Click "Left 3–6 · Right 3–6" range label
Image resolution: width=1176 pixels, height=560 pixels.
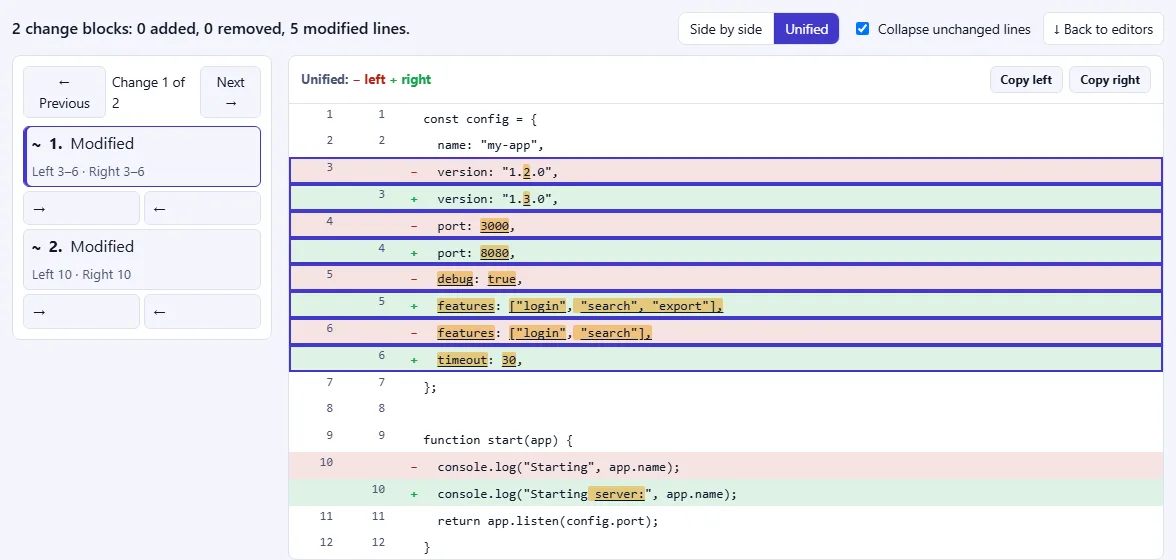[x=88, y=172]
